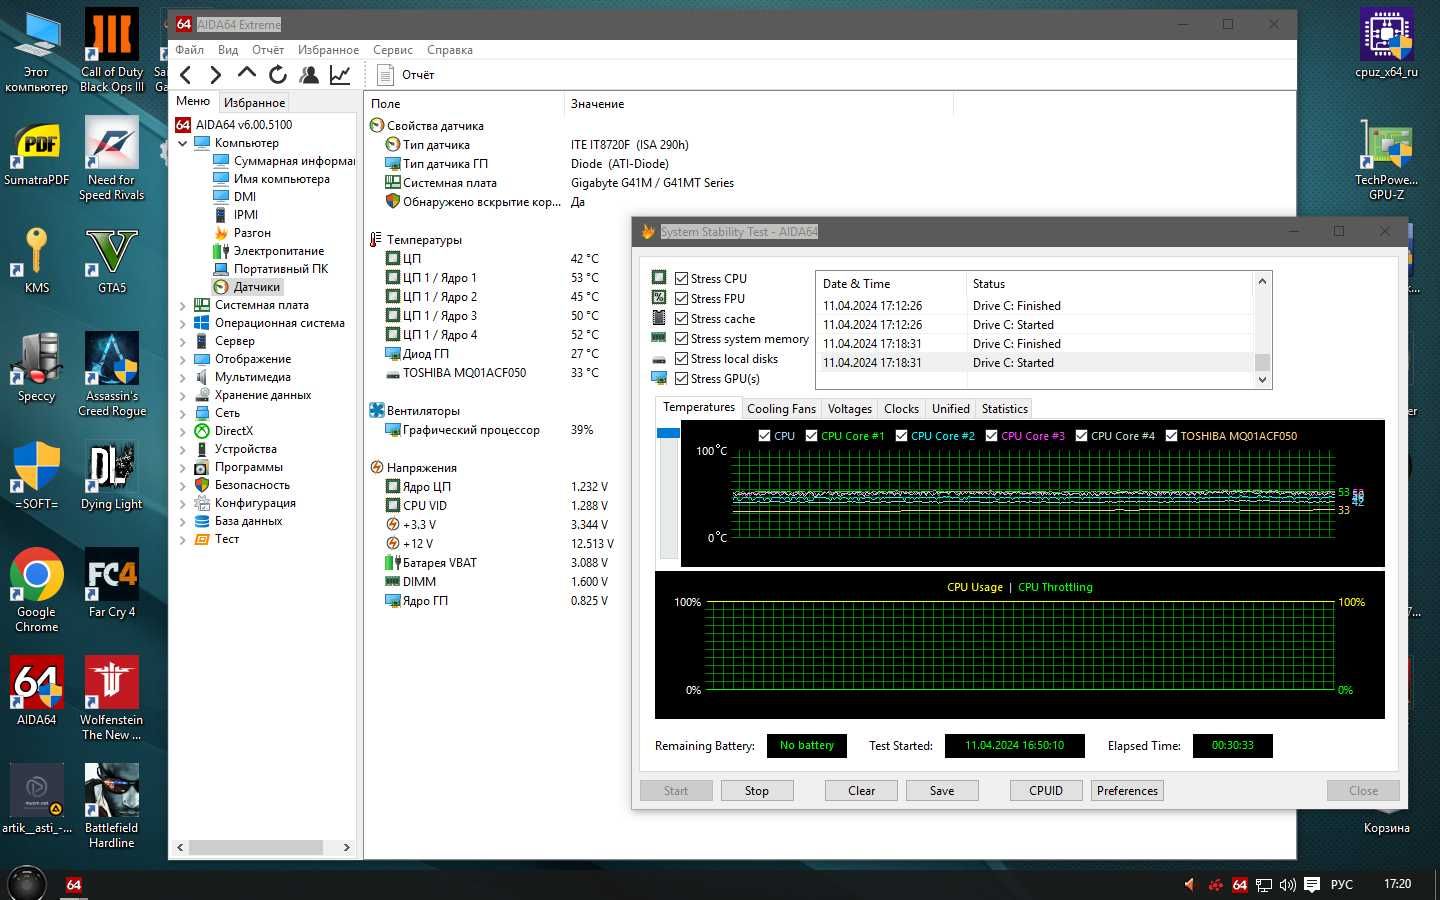This screenshot has height=900, width=1440.
Task: Click the Отчёт report toolbar button
Action: 406,75
